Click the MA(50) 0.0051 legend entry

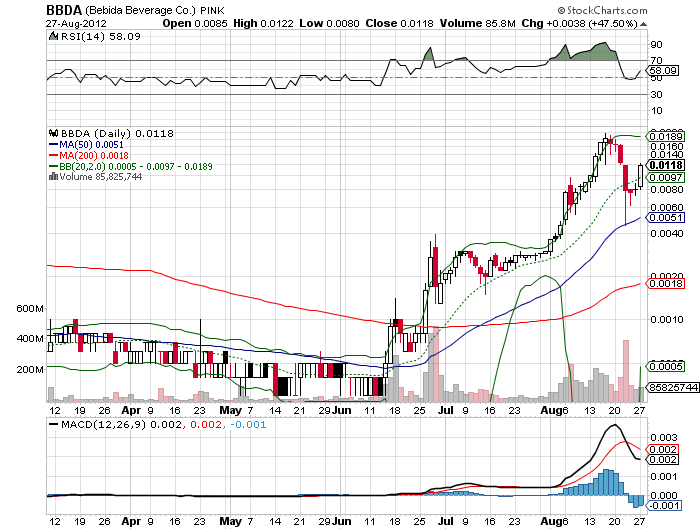click(x=91, y=144)
